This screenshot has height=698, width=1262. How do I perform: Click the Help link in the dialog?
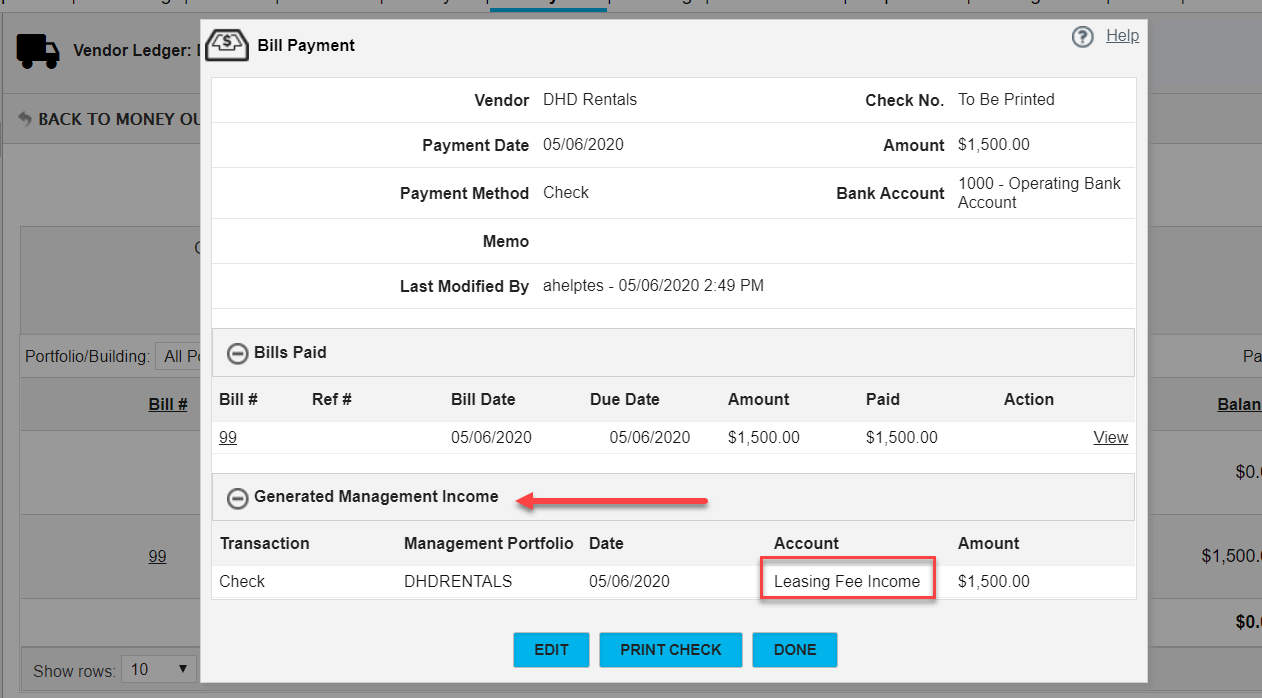[1122, 36]
